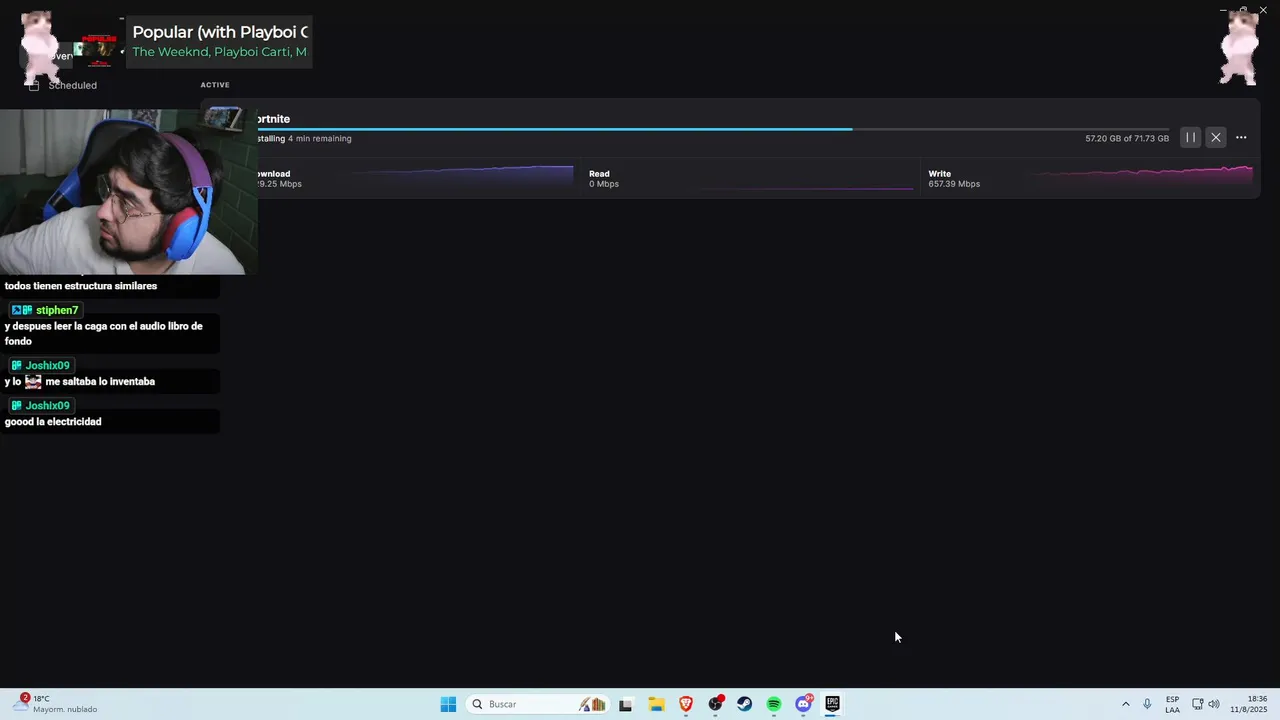Click the streamer webcam overlay
Viewport: 1280px width, 720px height.
click(x=128, y=191)
